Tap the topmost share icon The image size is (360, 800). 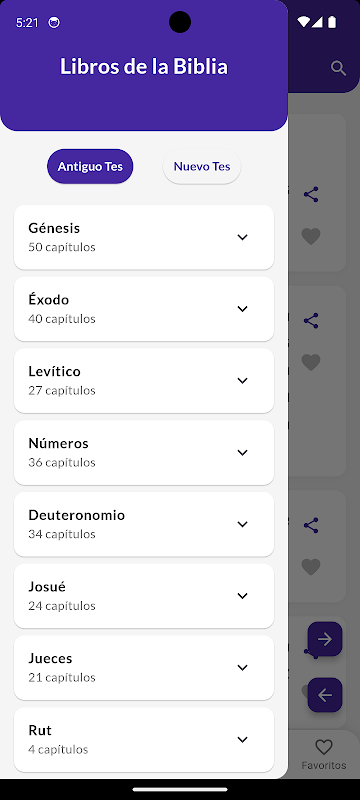pos(311,194)
